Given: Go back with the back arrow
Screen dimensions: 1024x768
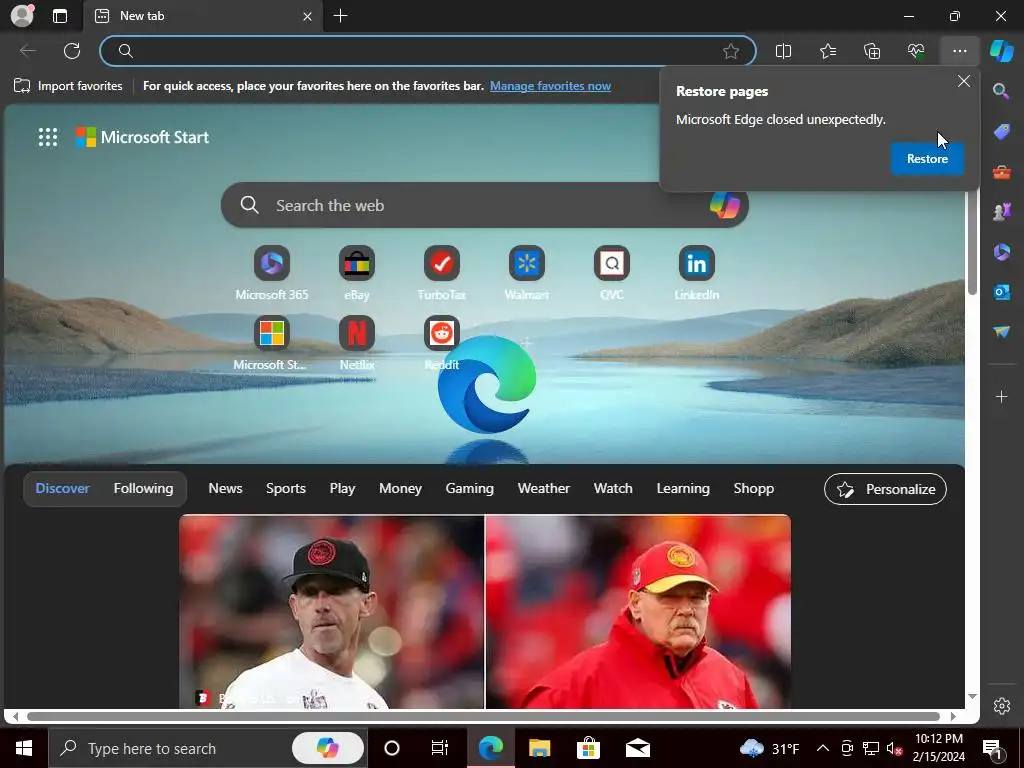Looking at the screenshot, I should [x=27, y=51].
